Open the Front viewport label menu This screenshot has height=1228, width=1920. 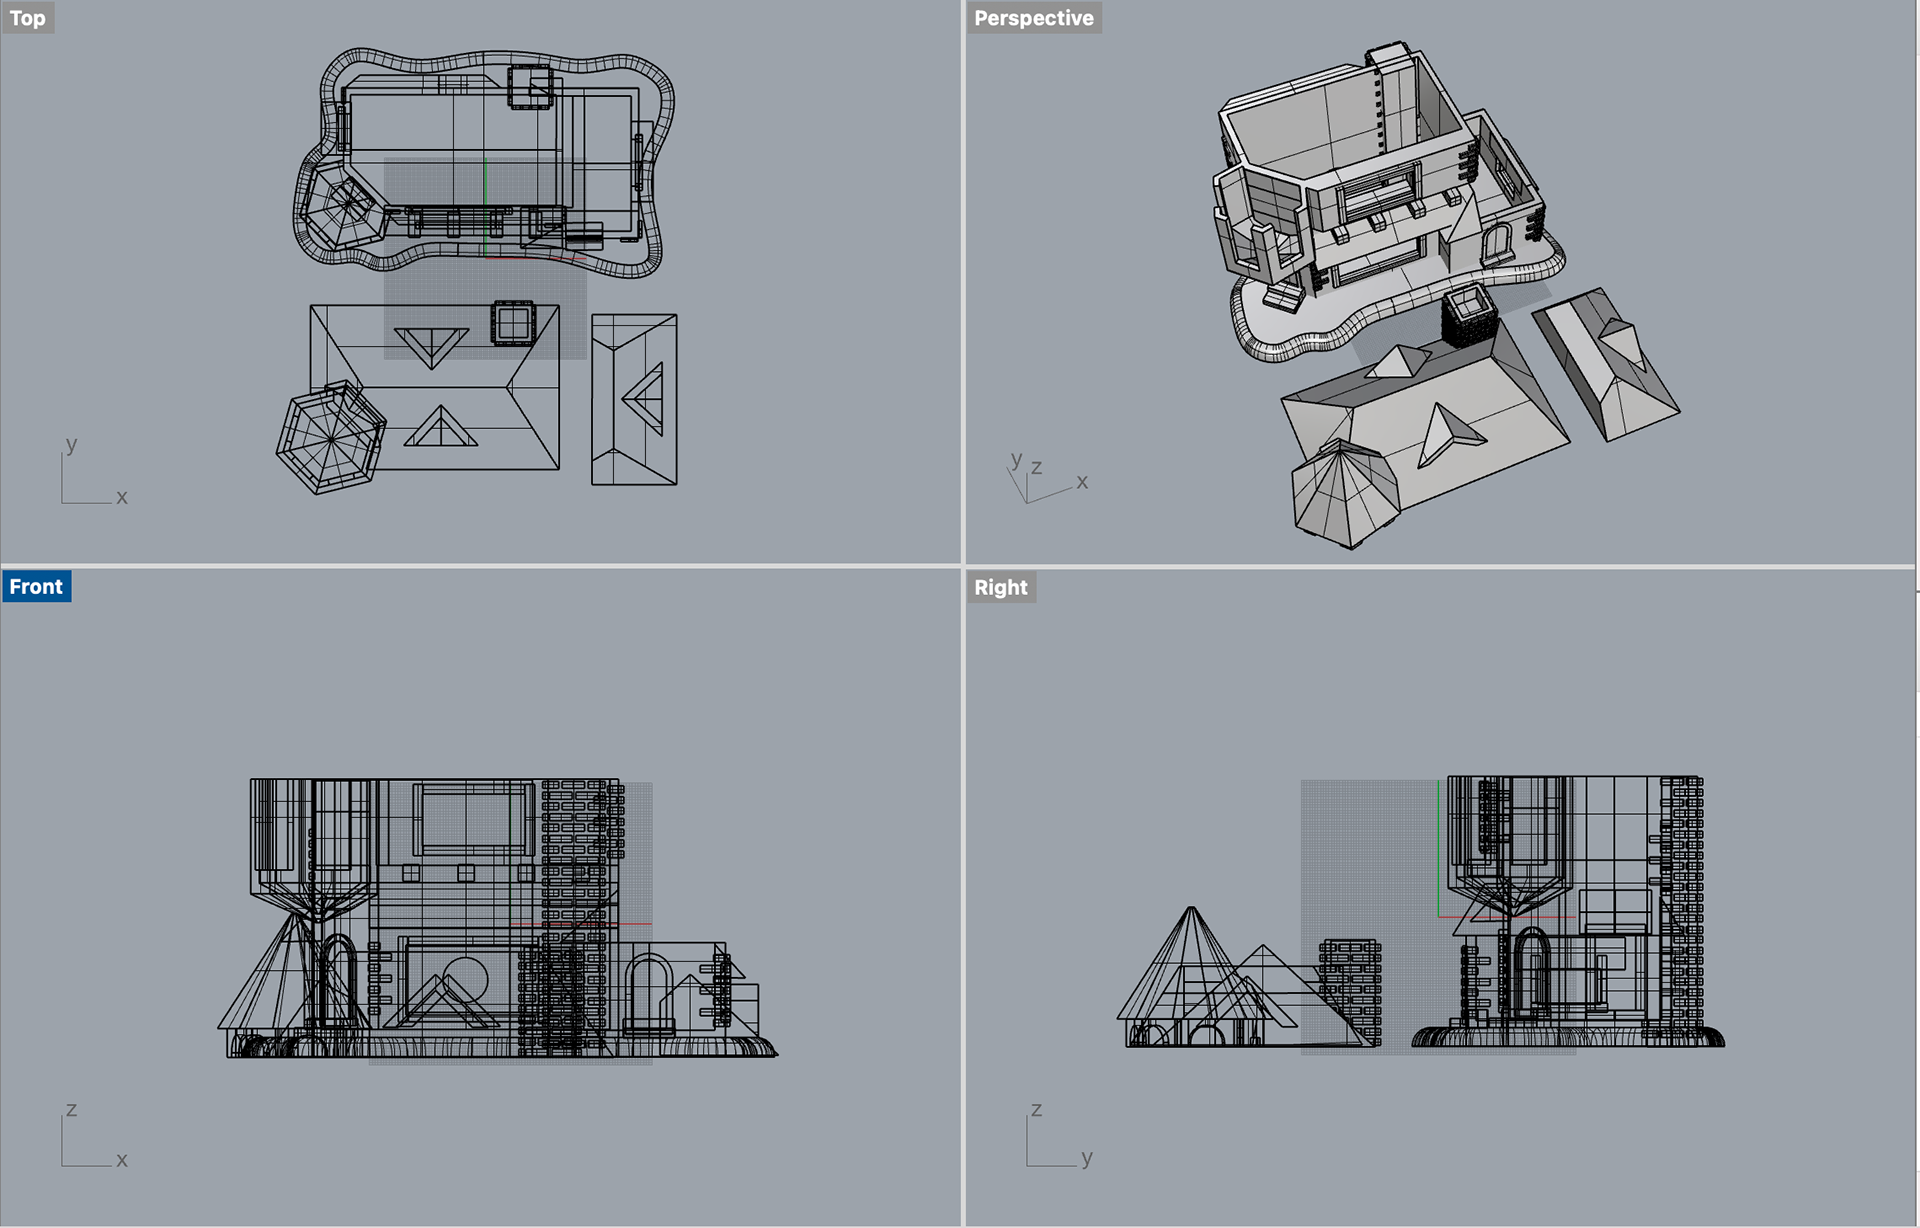coord(36,587)
